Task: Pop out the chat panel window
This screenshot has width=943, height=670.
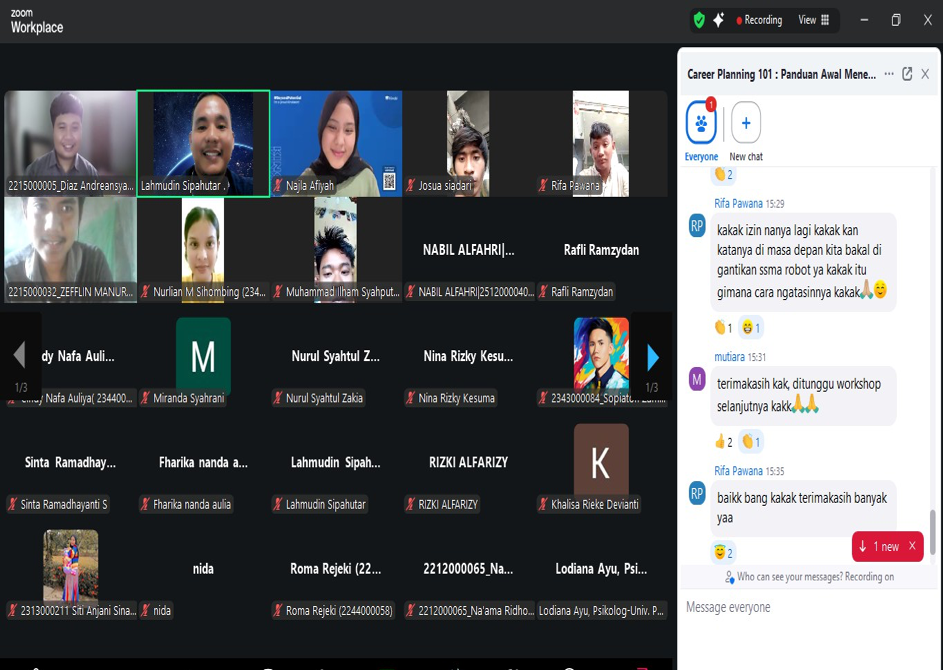Action: [x=907, y=74]
